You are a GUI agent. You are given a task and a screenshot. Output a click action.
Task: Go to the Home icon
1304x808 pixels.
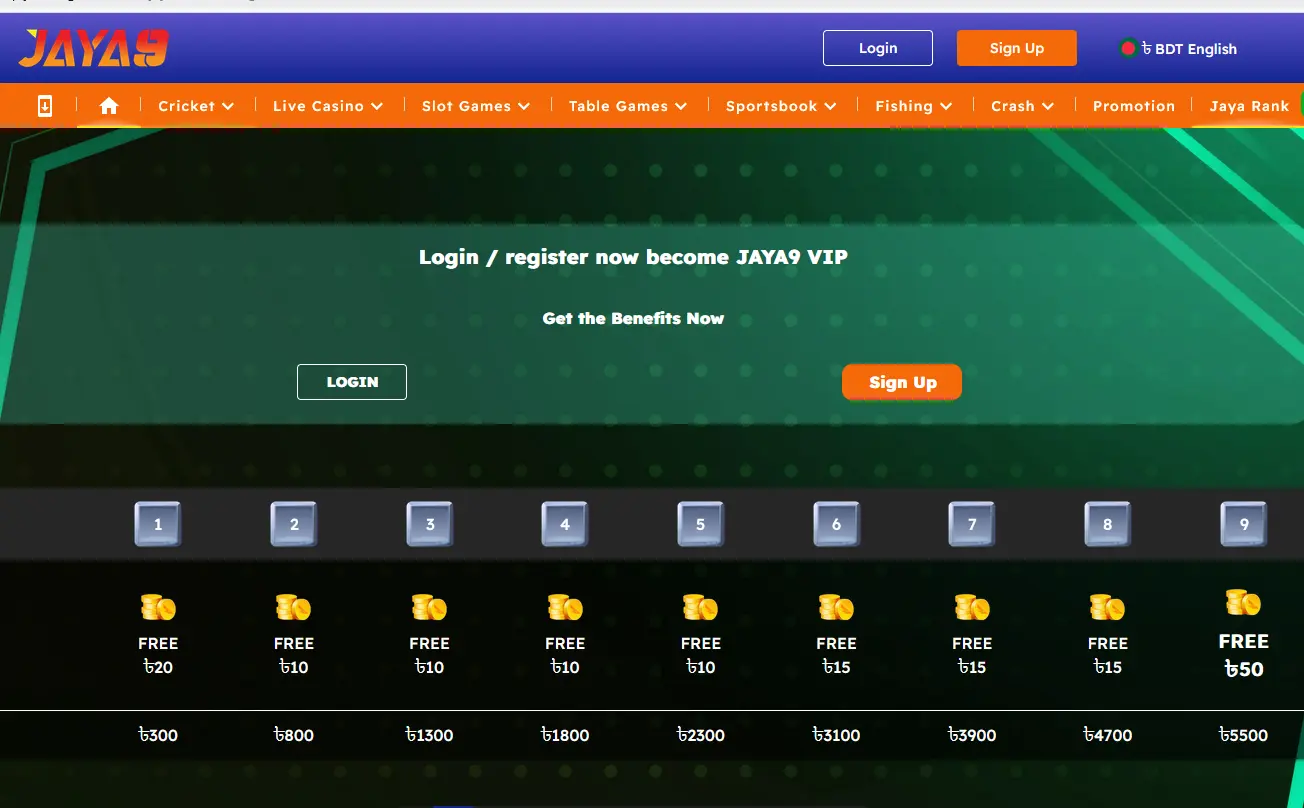point(109,106)
